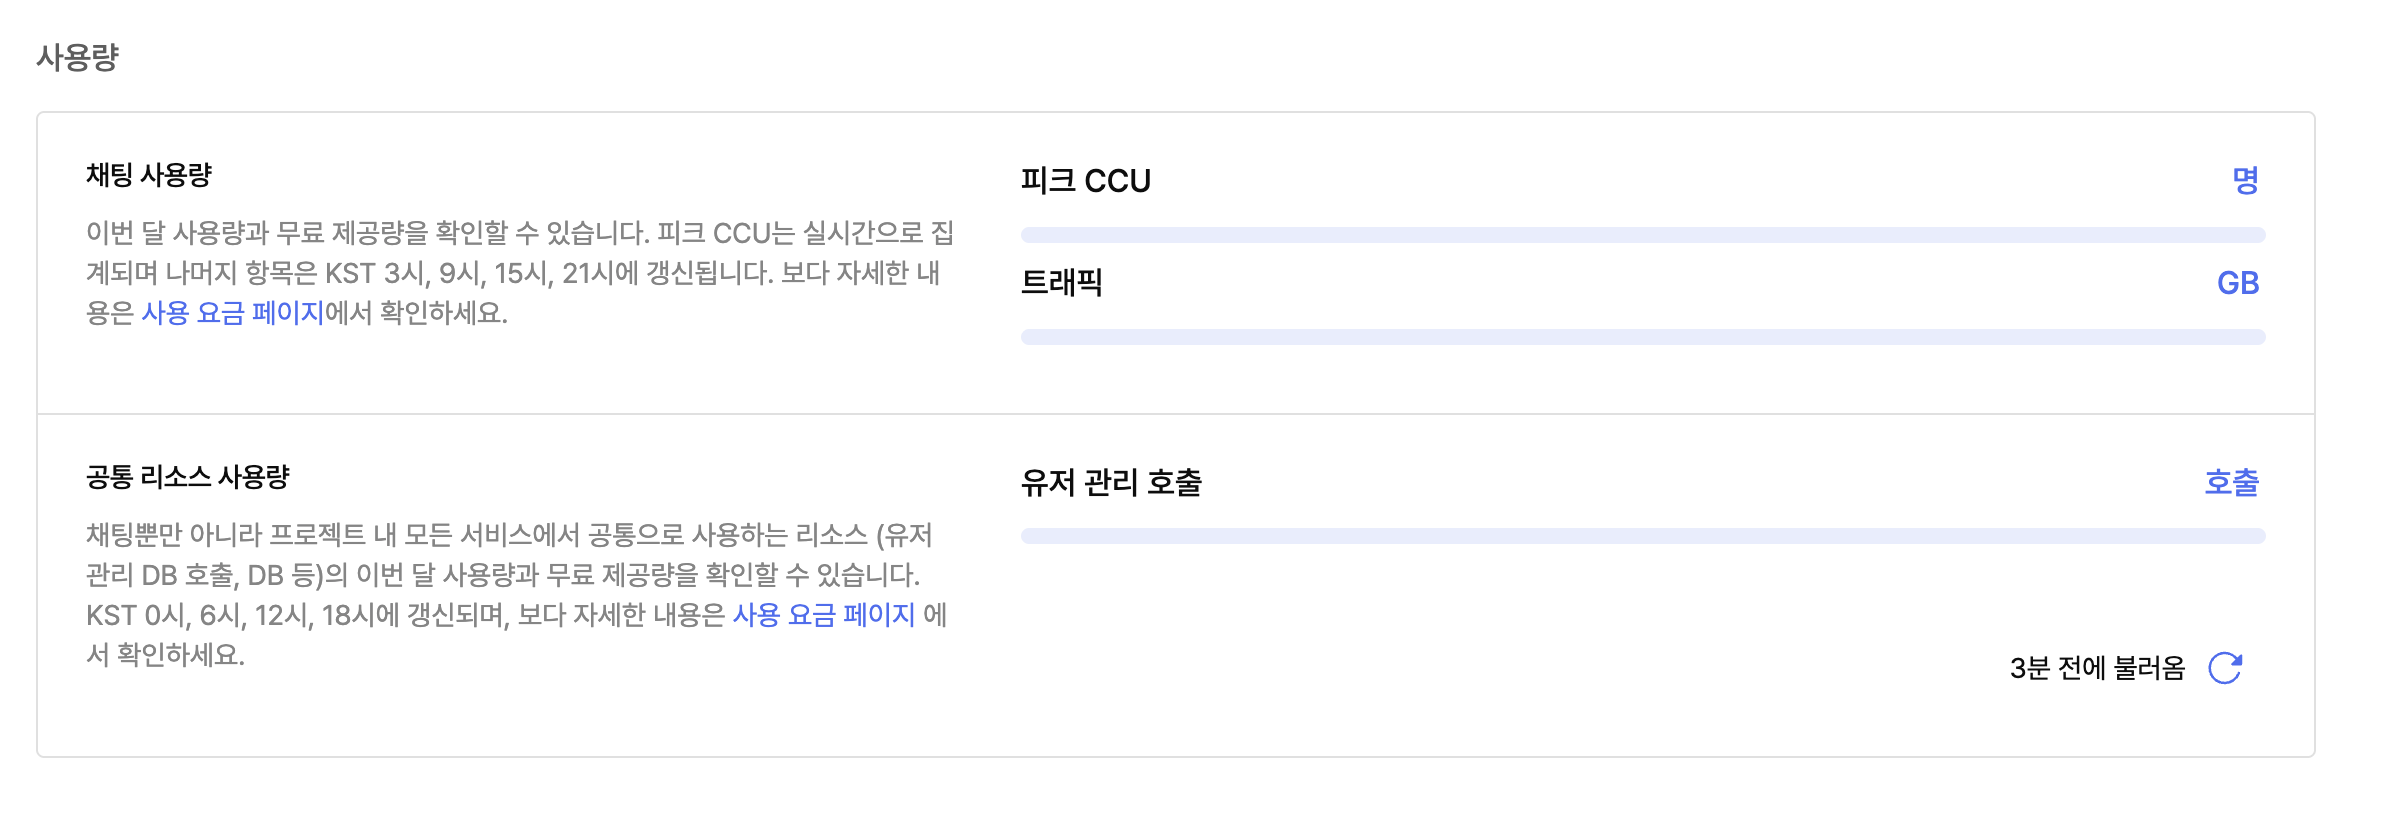Viewport: 2386px width, 814px height.
Task: Click the GB value for 트래픽
Action: click(x=2237, y=283)
